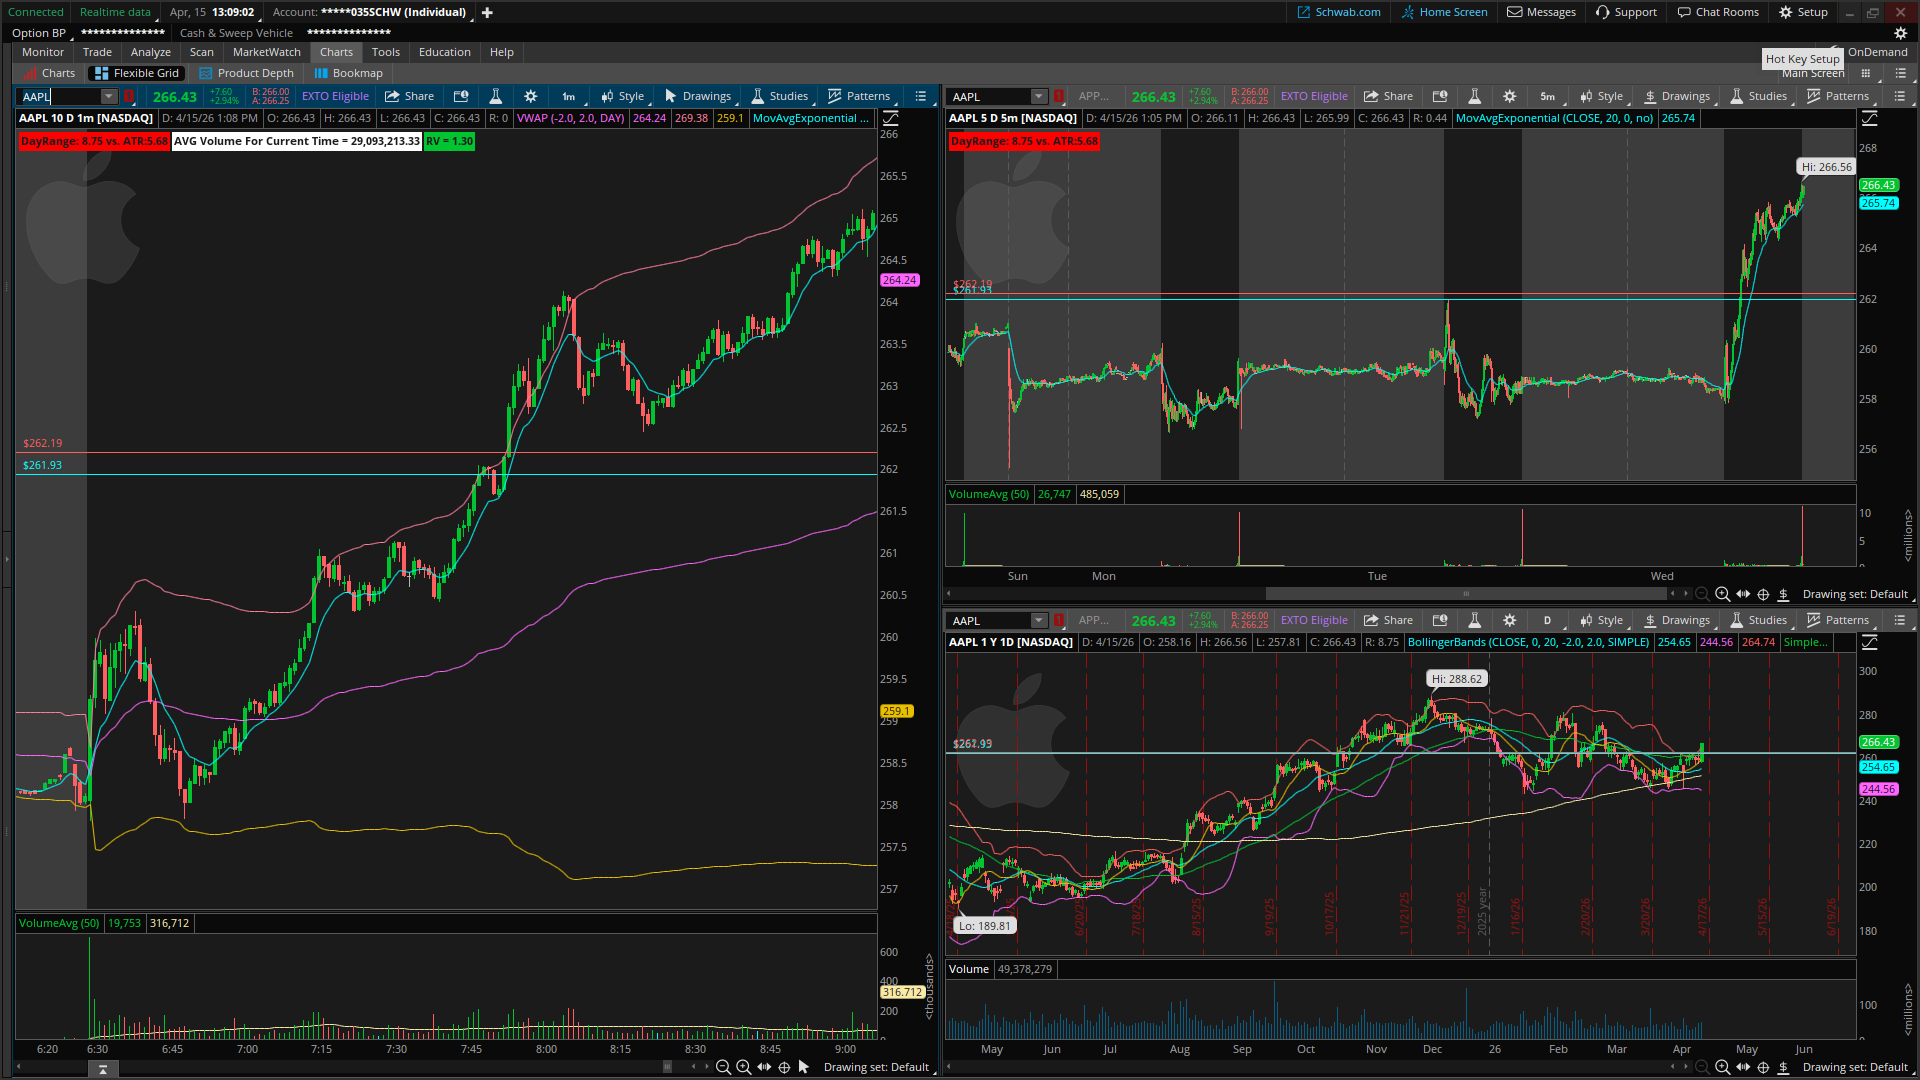
Task: Open Support from the top bar
Action: (x=1626, y=12)
